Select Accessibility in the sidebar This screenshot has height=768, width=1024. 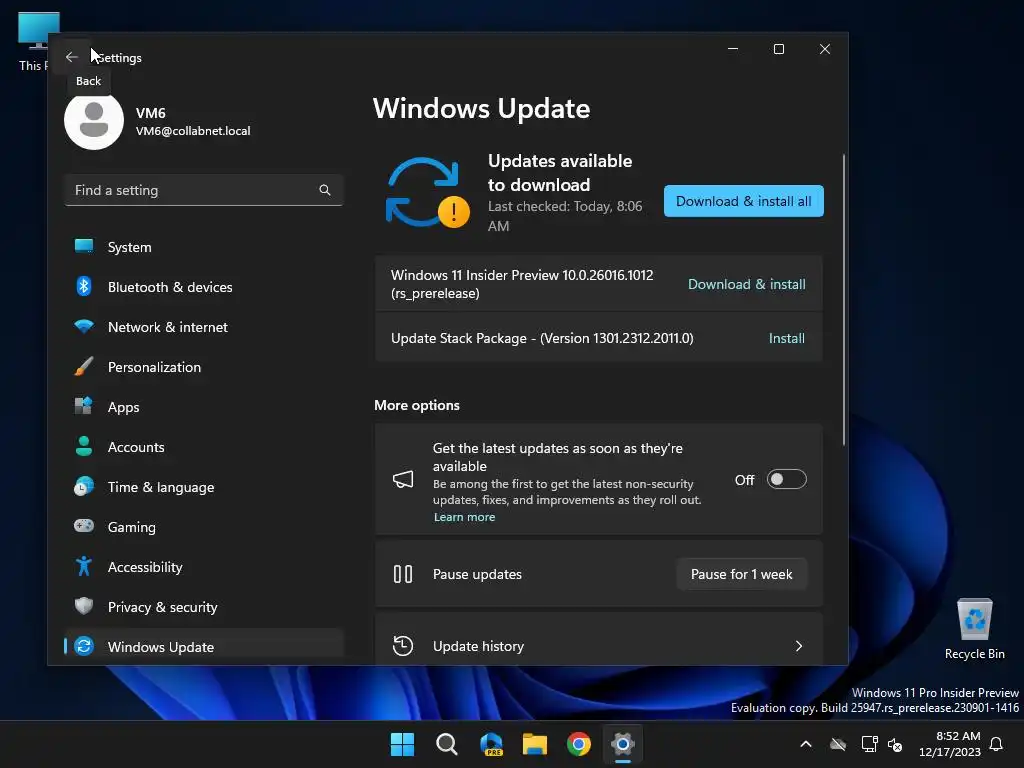click(x=204, y=567)
